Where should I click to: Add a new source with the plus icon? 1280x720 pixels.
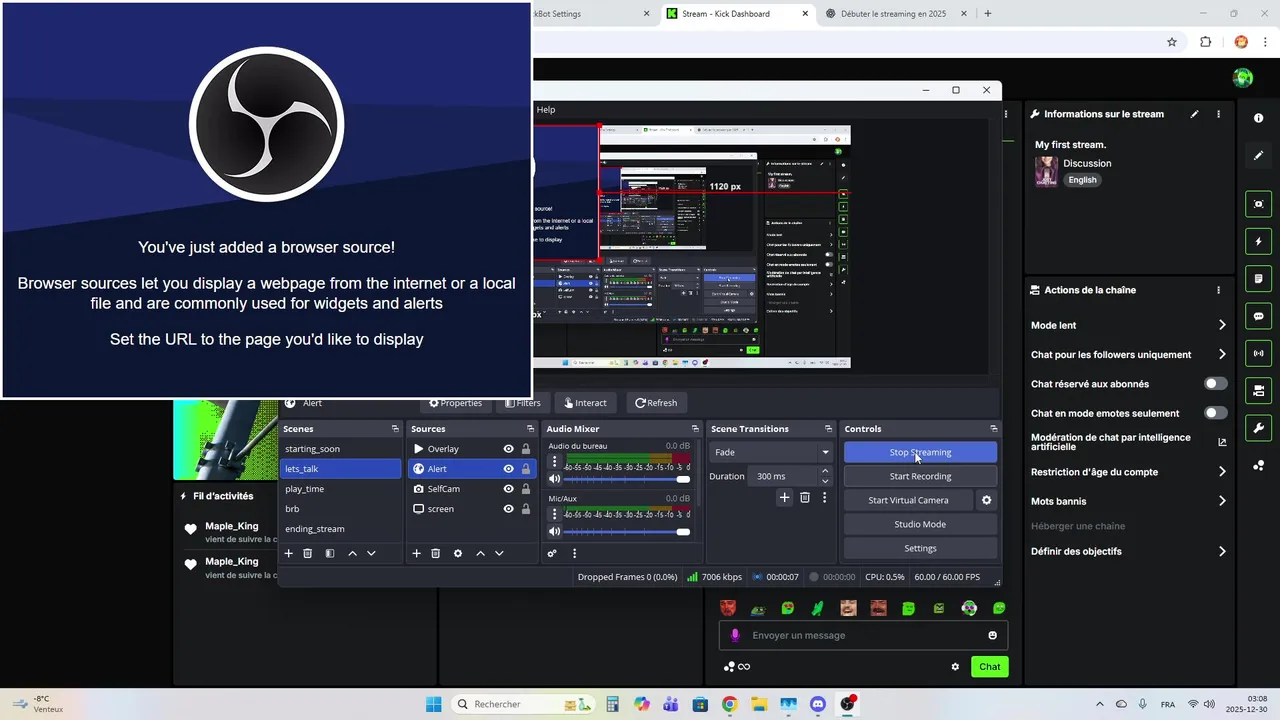[417, 553]
